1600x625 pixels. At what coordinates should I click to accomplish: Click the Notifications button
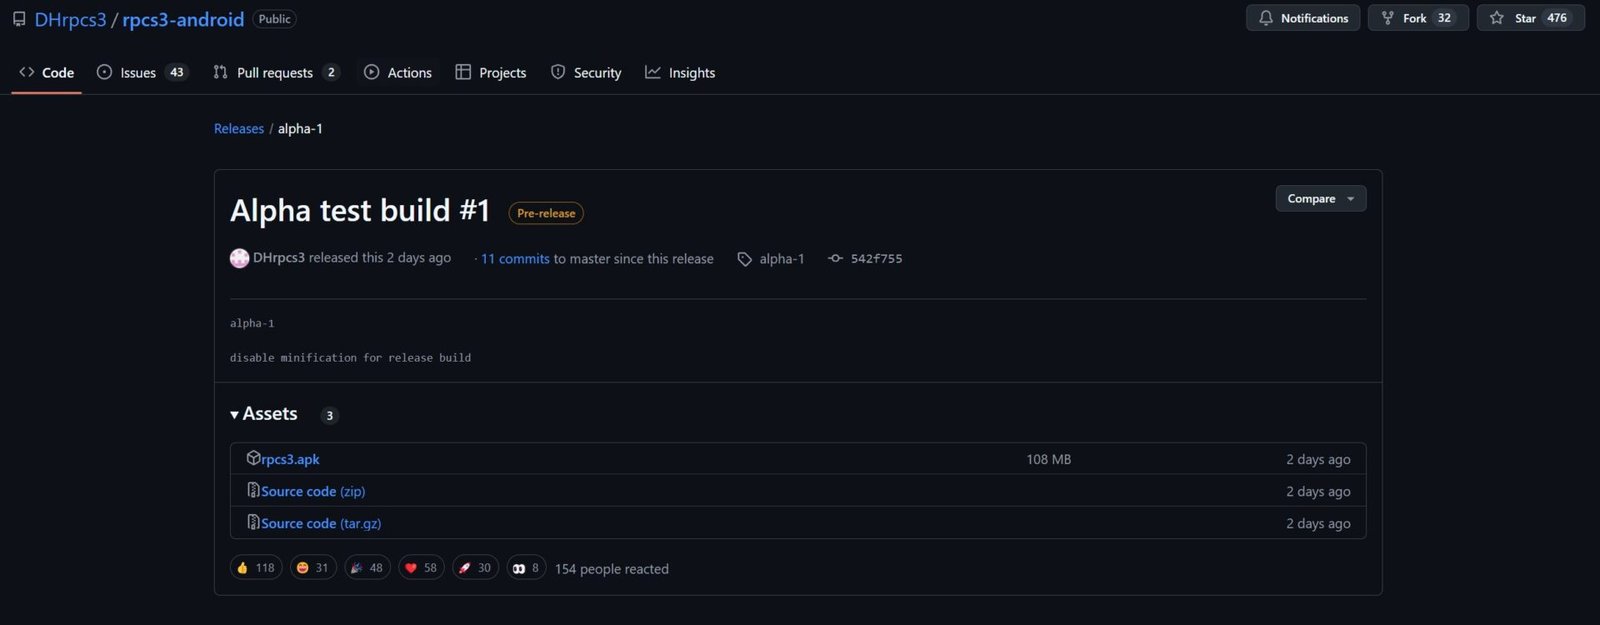click(x=1303, y=18)
